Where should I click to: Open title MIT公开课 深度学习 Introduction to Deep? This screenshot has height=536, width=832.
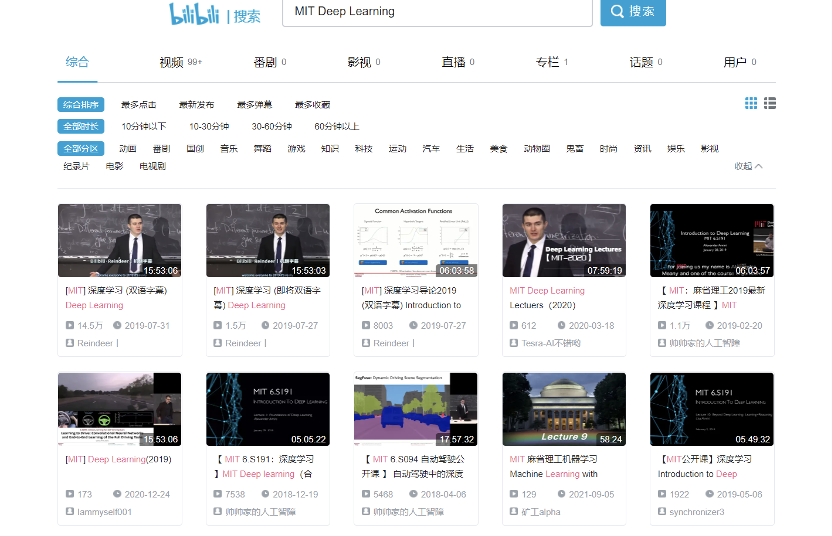(705, 466)
